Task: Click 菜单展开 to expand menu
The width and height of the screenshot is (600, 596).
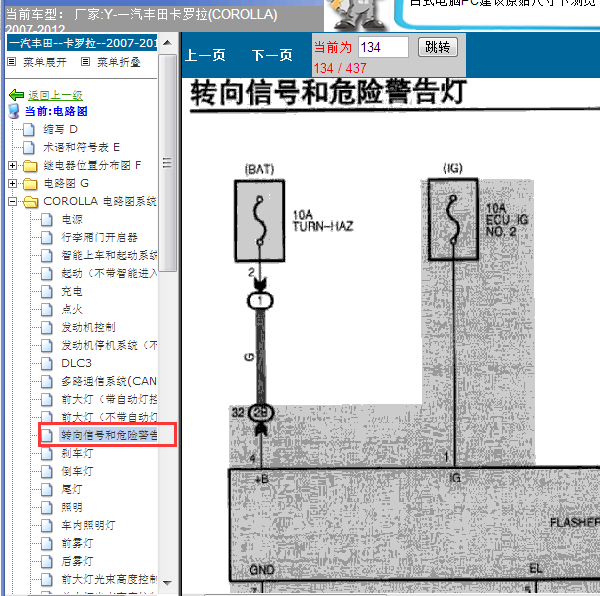Action: point(44,62)
